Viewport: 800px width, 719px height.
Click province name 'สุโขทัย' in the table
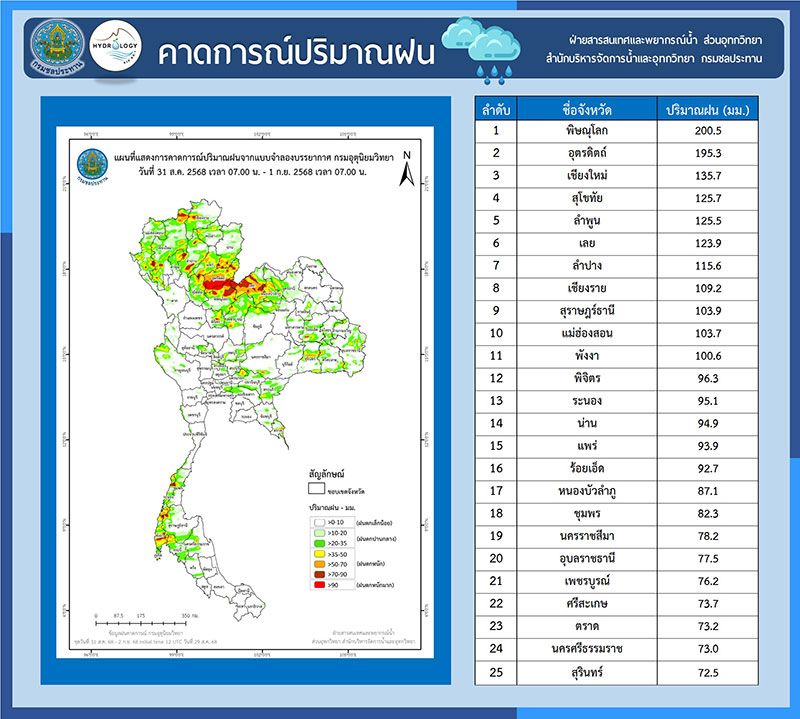[587, 198]
